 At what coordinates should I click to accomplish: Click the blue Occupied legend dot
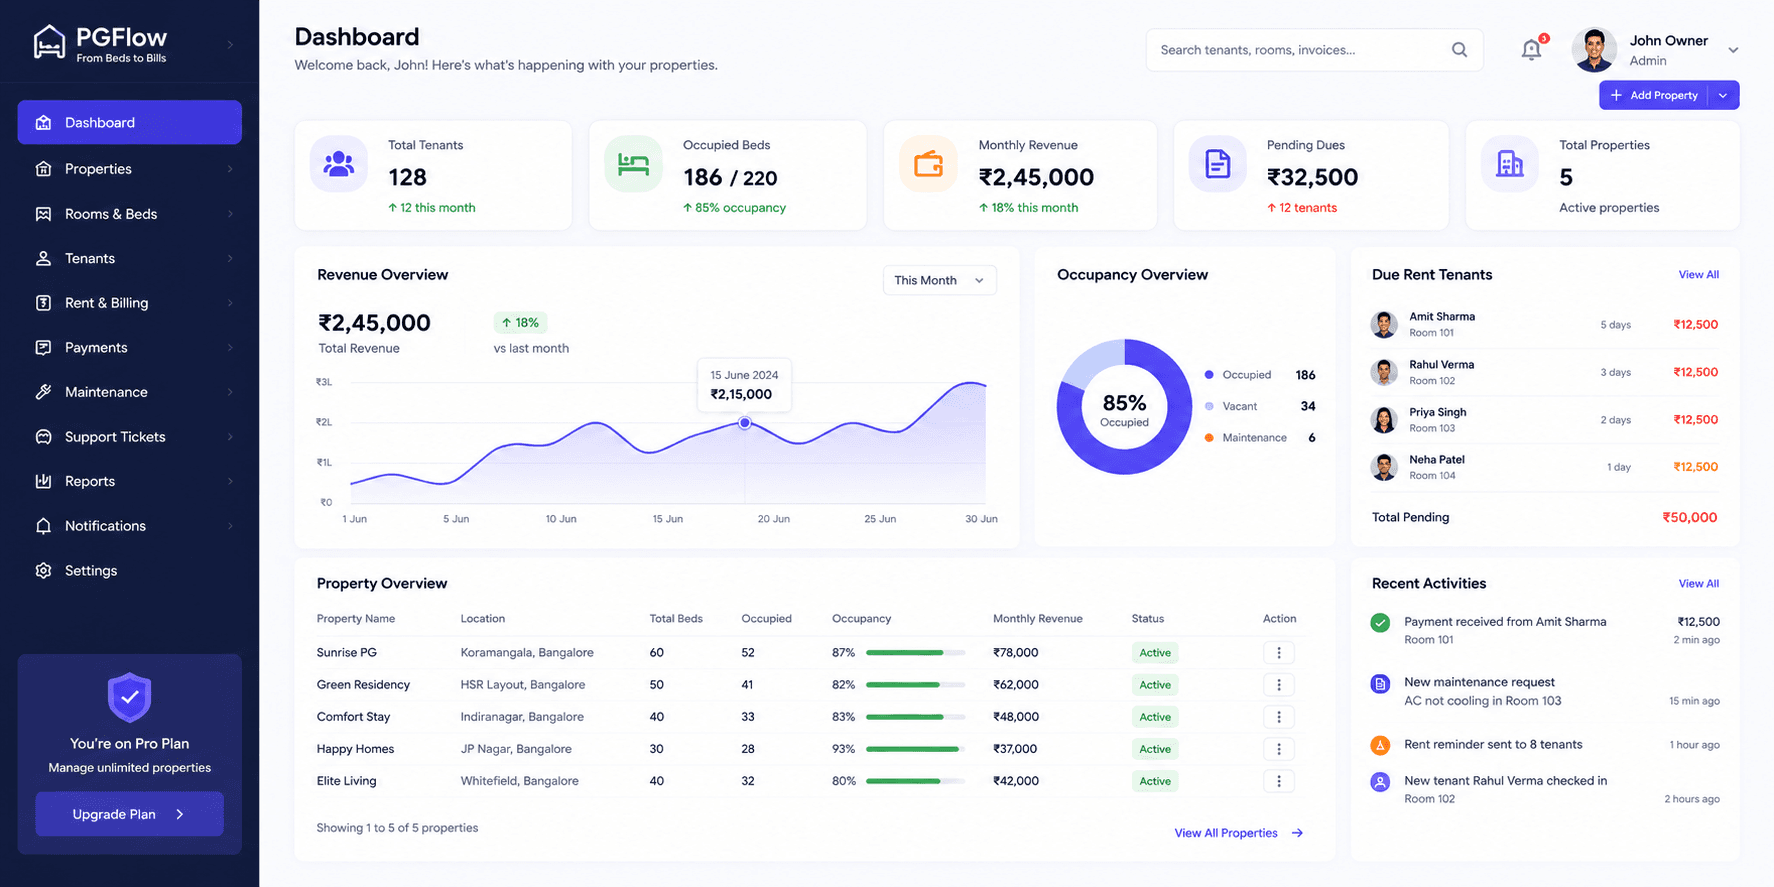1209,375
